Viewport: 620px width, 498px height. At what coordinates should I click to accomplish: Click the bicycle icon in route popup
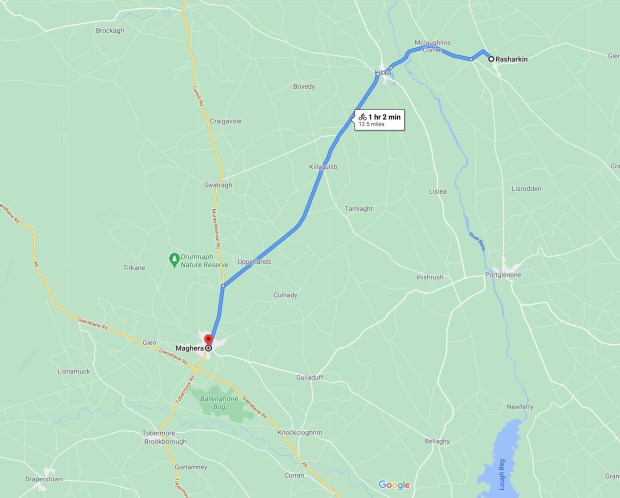(362, 116)
